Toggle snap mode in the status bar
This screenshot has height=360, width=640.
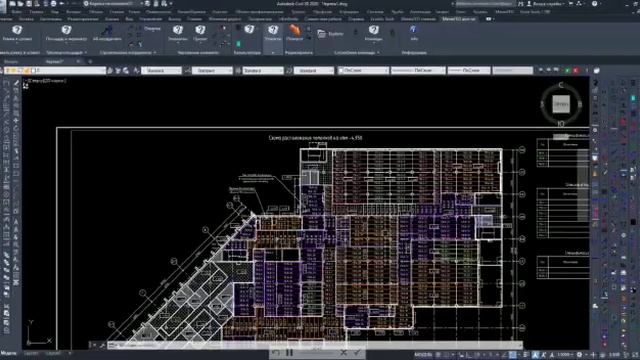pos(446,355)
